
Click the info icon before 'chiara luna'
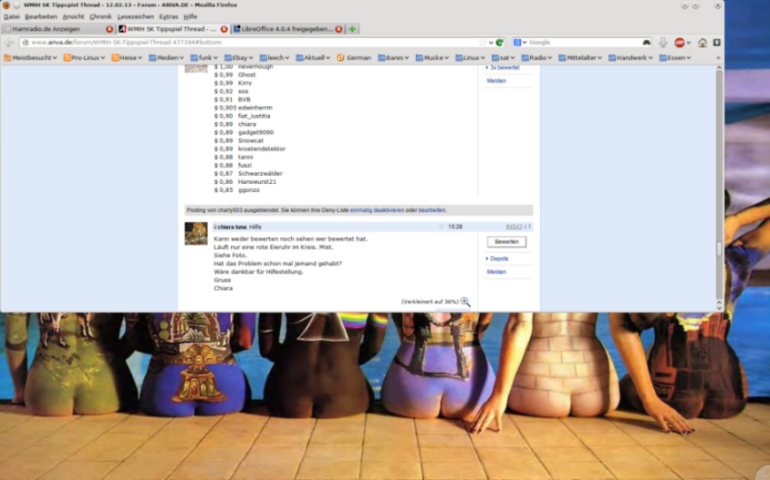point(215,227)
